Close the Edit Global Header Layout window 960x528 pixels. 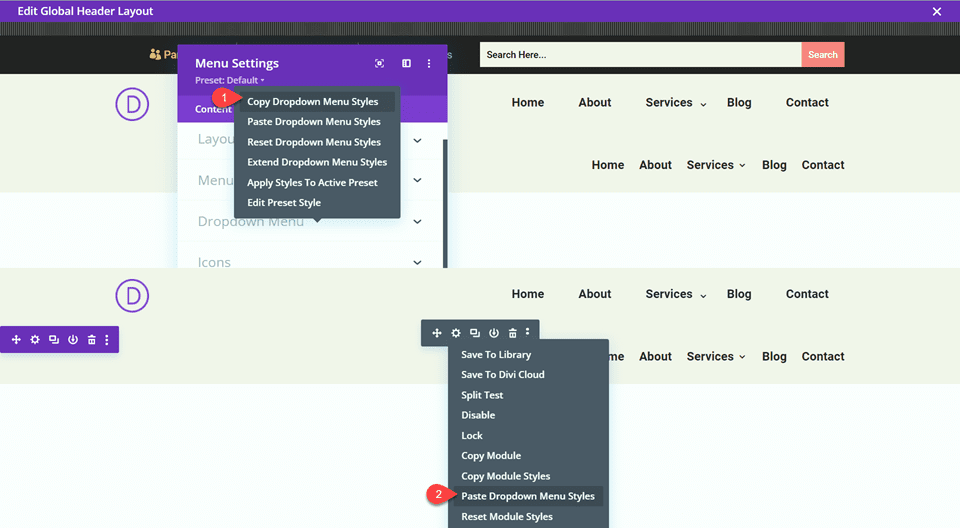[936, 11]
